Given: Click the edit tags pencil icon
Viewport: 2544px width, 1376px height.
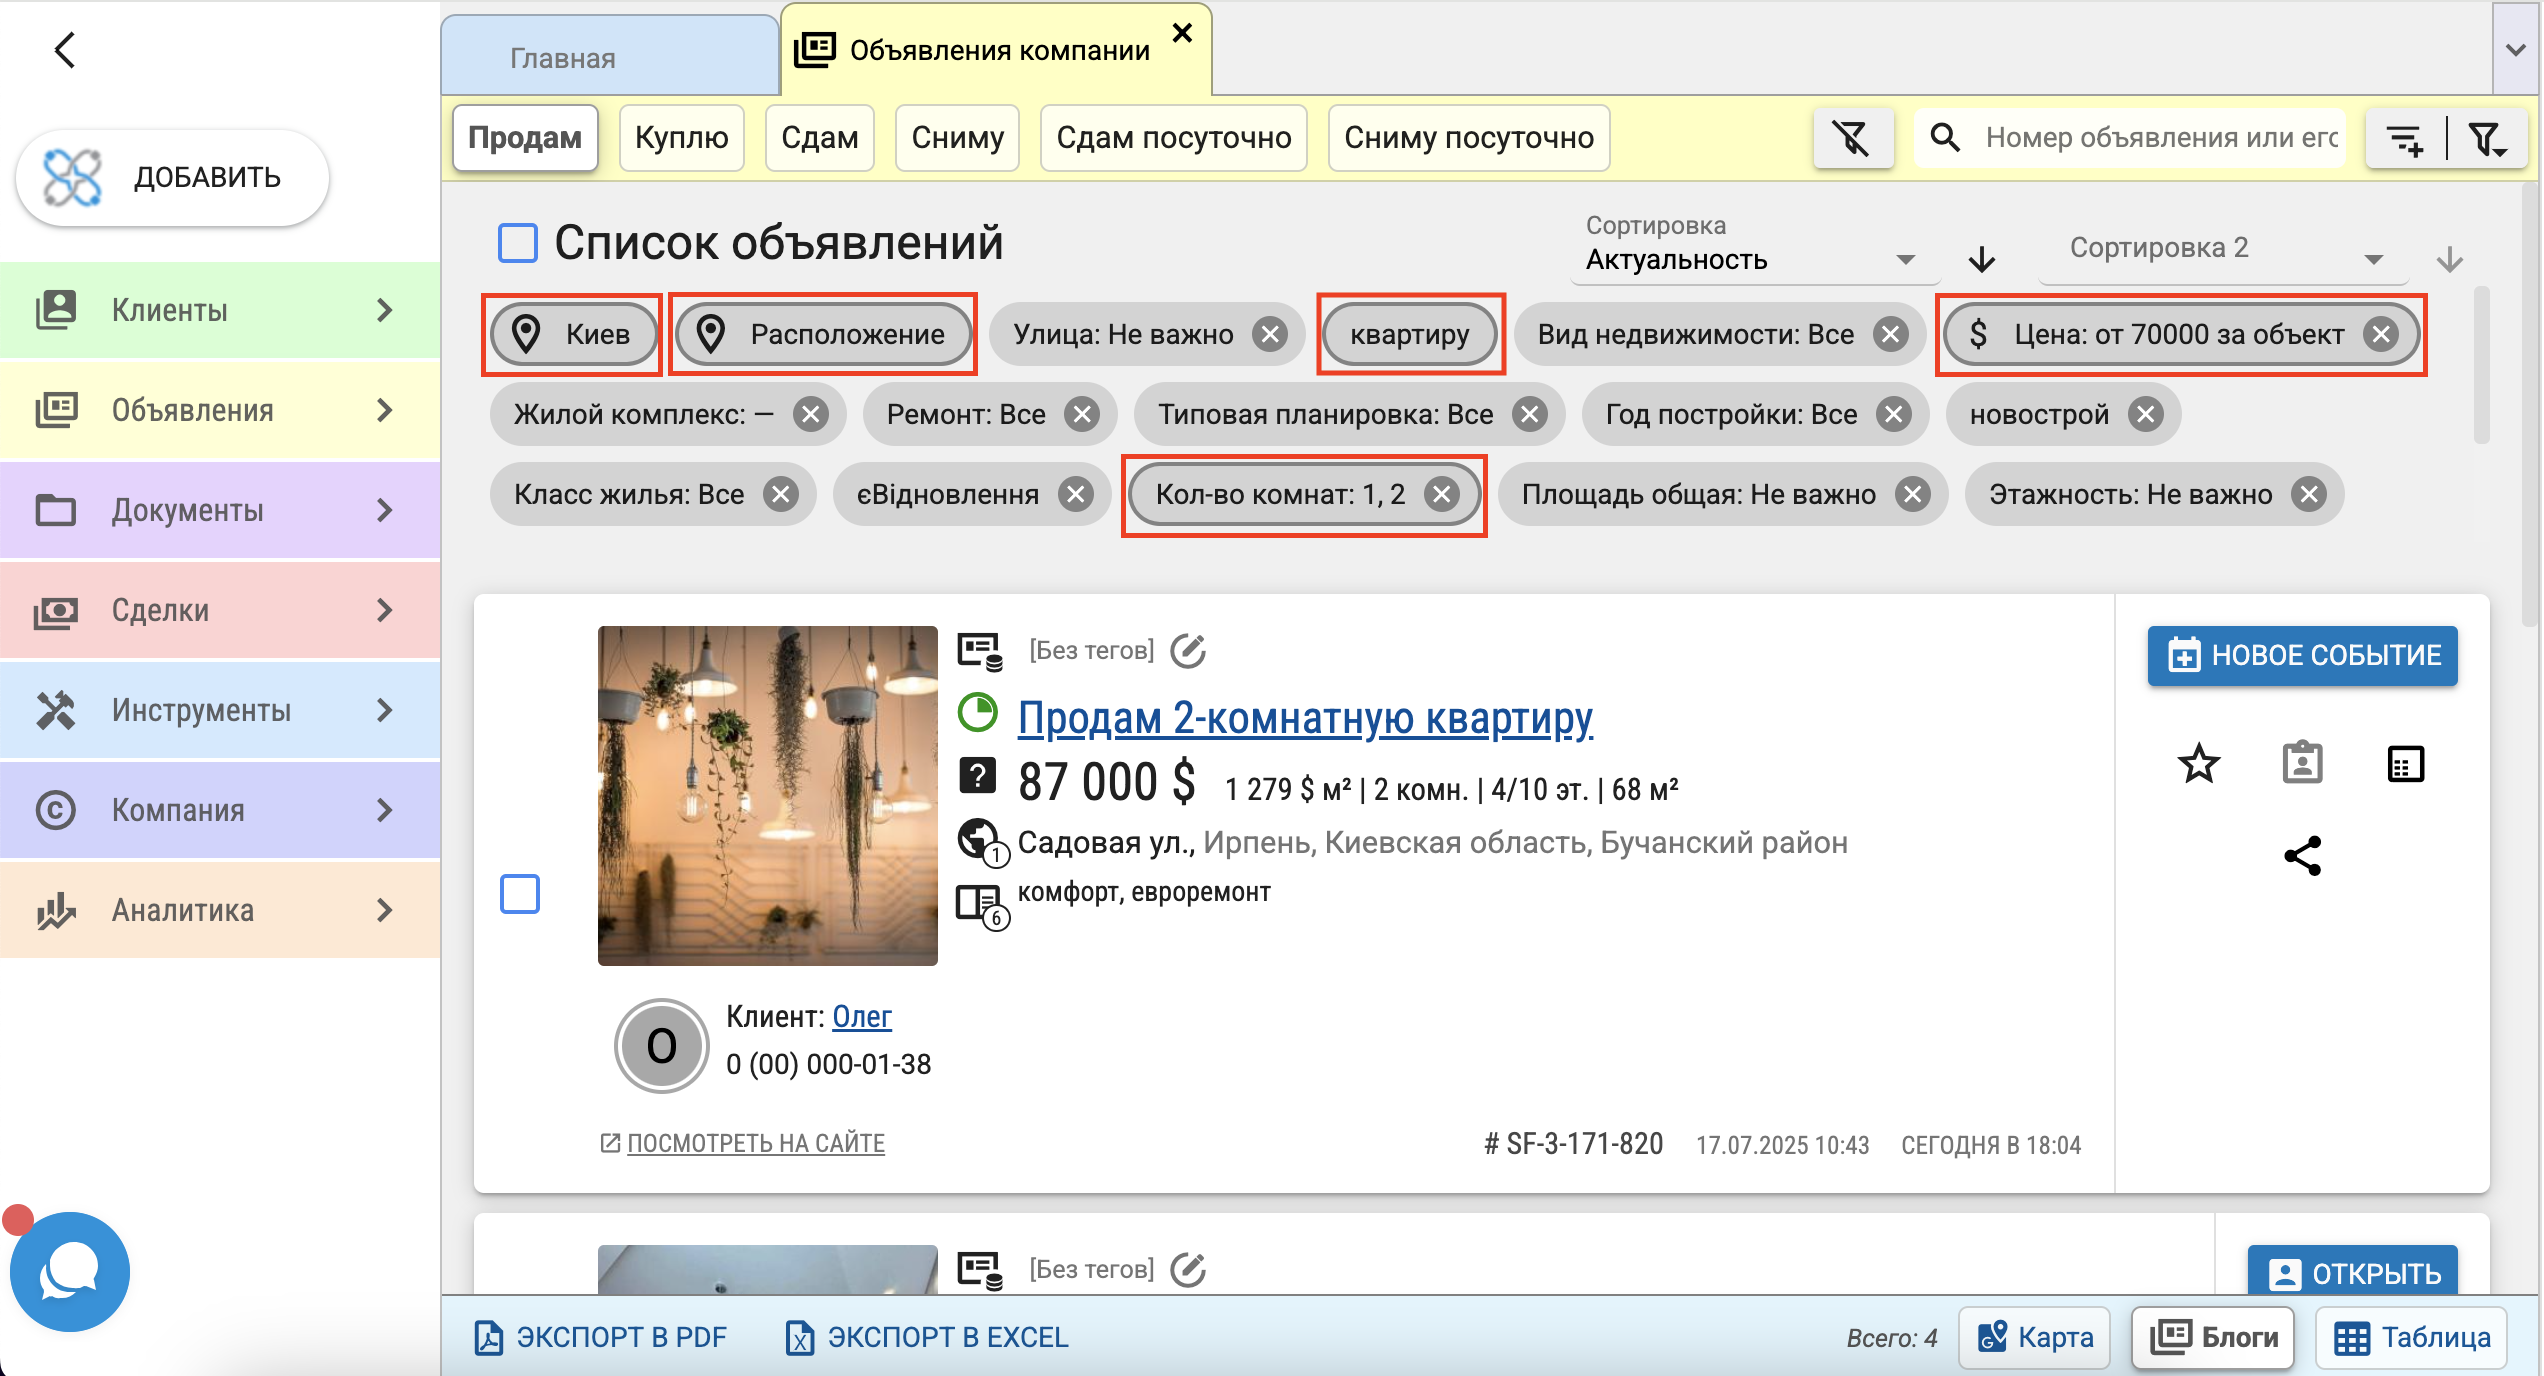Looking at the screenshot, I should click(1188, 651).
